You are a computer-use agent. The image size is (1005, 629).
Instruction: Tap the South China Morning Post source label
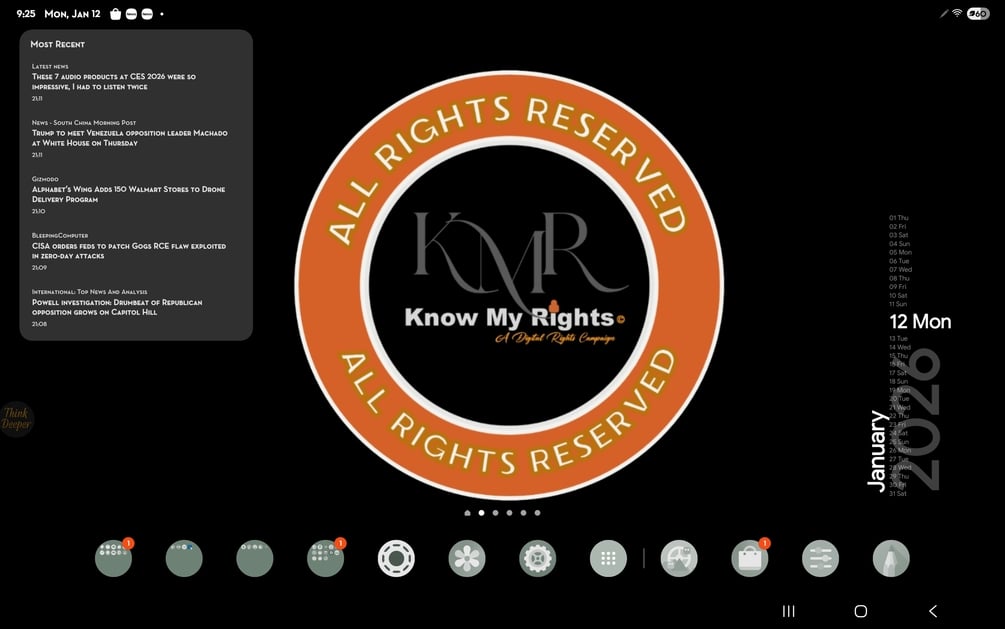84,122
